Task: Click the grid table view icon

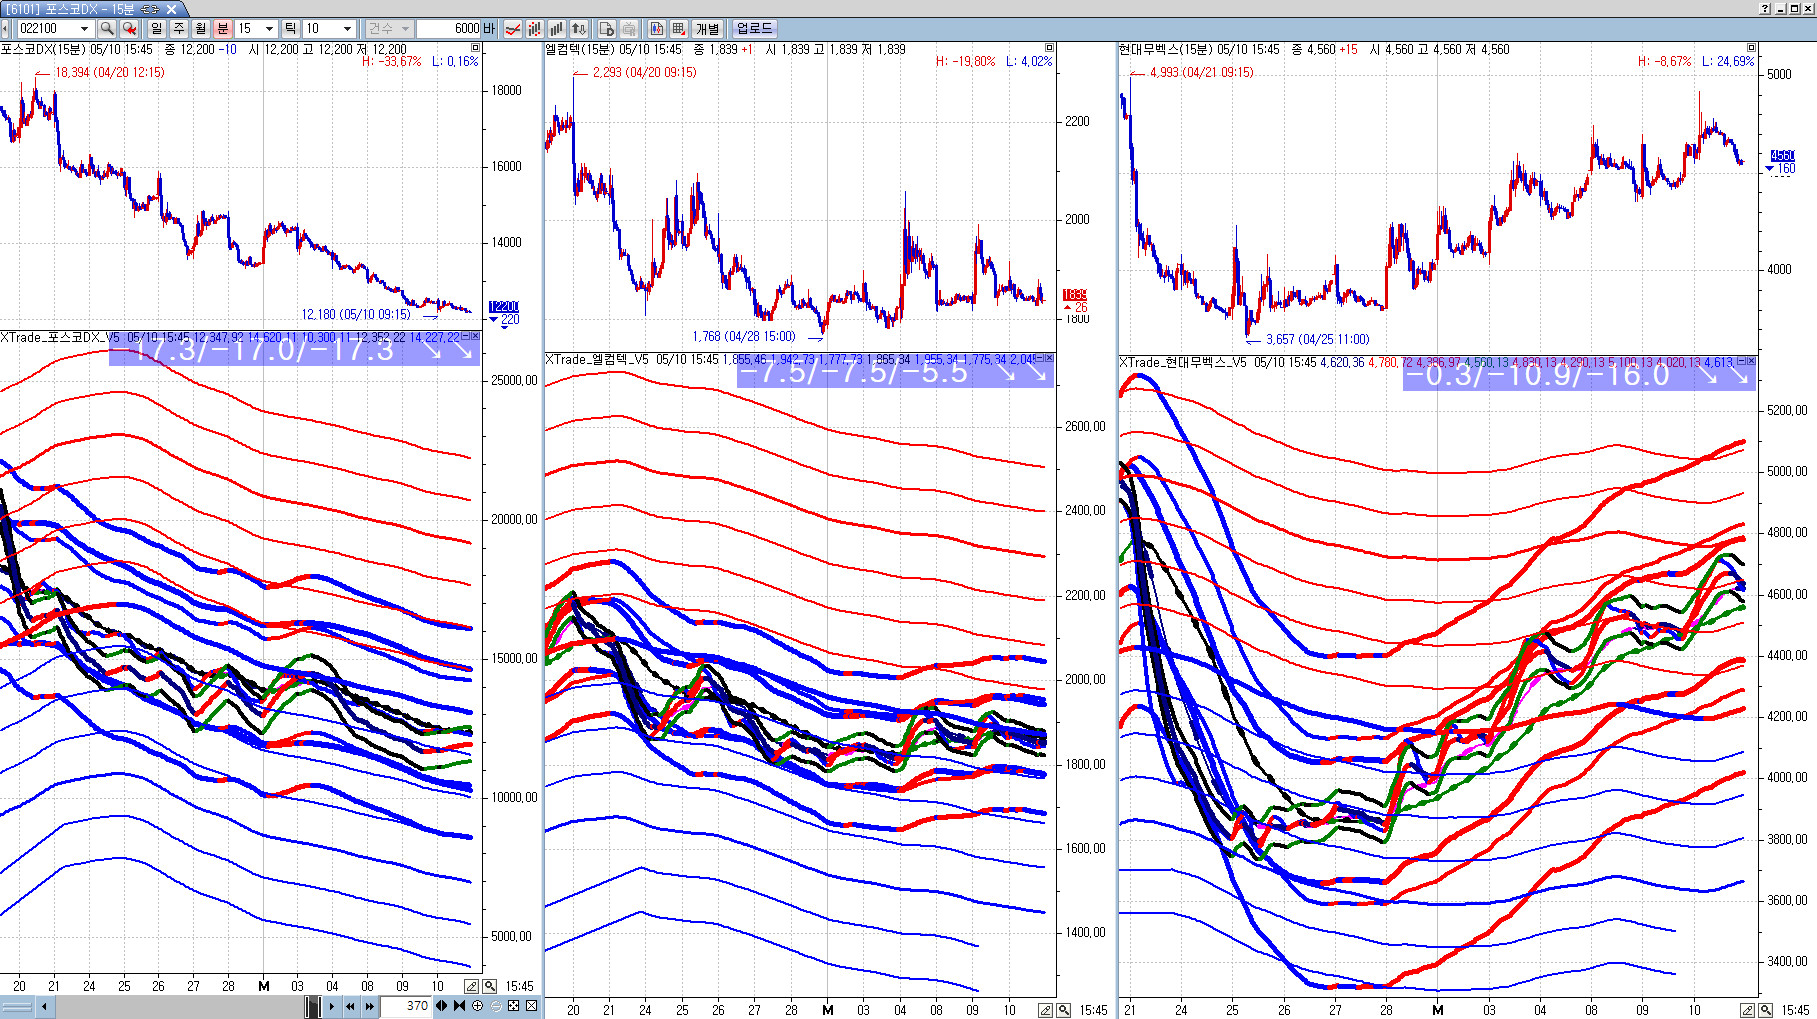Action: (679, 29)
